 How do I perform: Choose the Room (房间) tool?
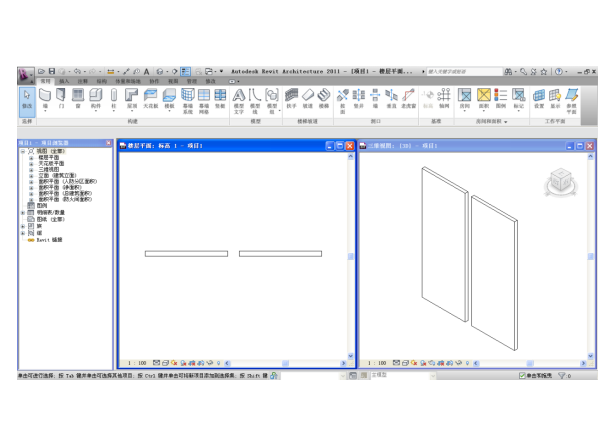464,98
